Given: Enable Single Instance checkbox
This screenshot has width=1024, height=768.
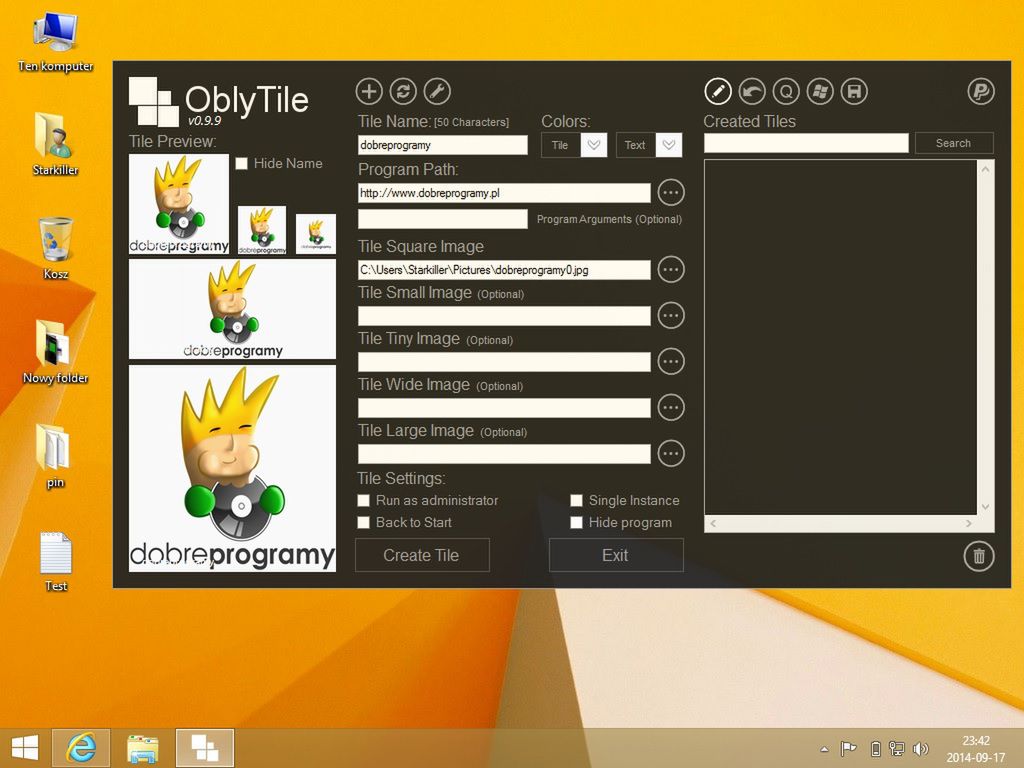Looking at the screenshot, I should (576, 500).
